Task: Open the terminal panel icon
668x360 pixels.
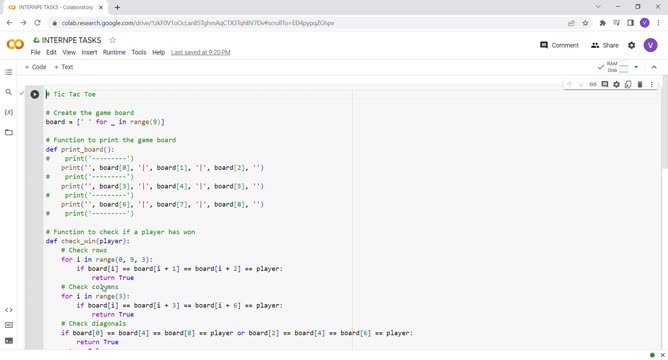Action: 9,341
